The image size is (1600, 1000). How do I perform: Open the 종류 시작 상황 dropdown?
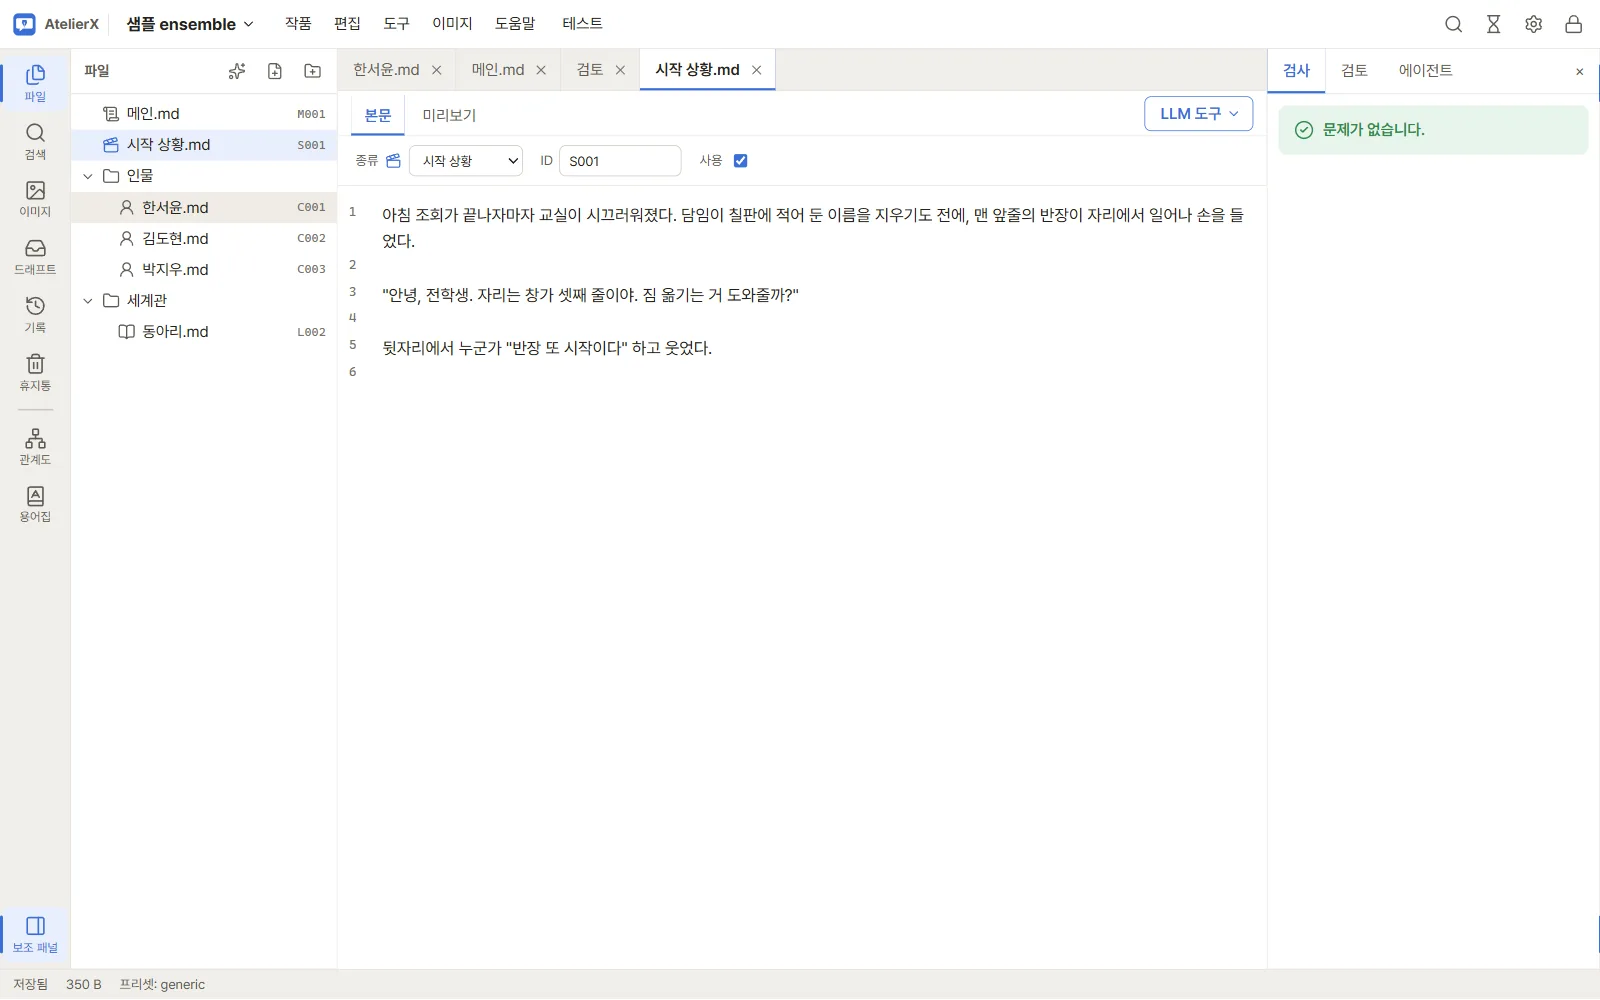pyautogui.click(x=466, y=161)
